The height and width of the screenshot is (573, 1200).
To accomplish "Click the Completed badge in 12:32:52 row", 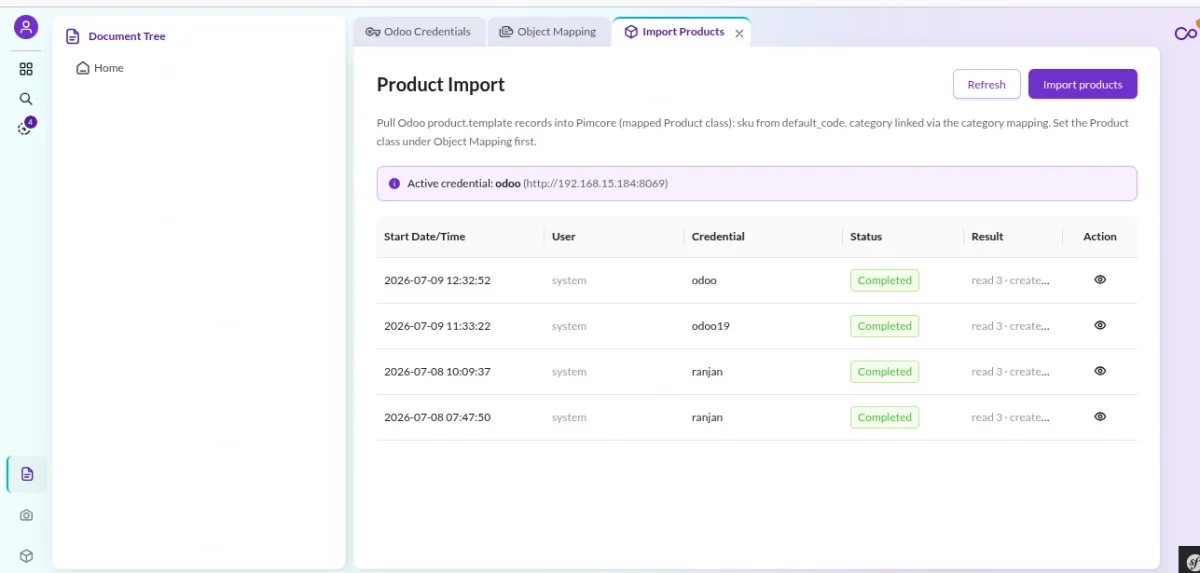I will 885,281.
